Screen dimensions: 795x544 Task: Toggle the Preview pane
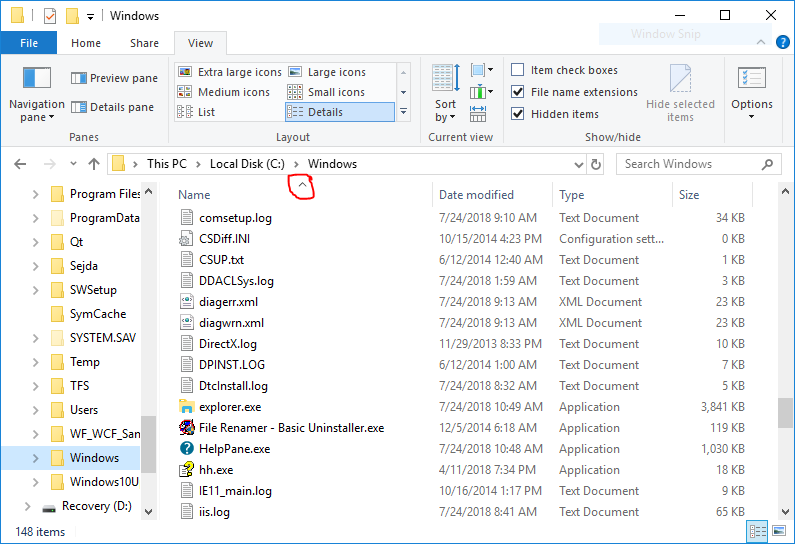click(114, 78)
